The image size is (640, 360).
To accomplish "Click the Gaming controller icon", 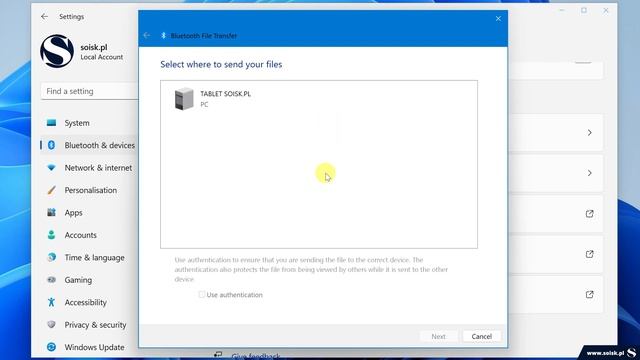I will tap(51, 280).
